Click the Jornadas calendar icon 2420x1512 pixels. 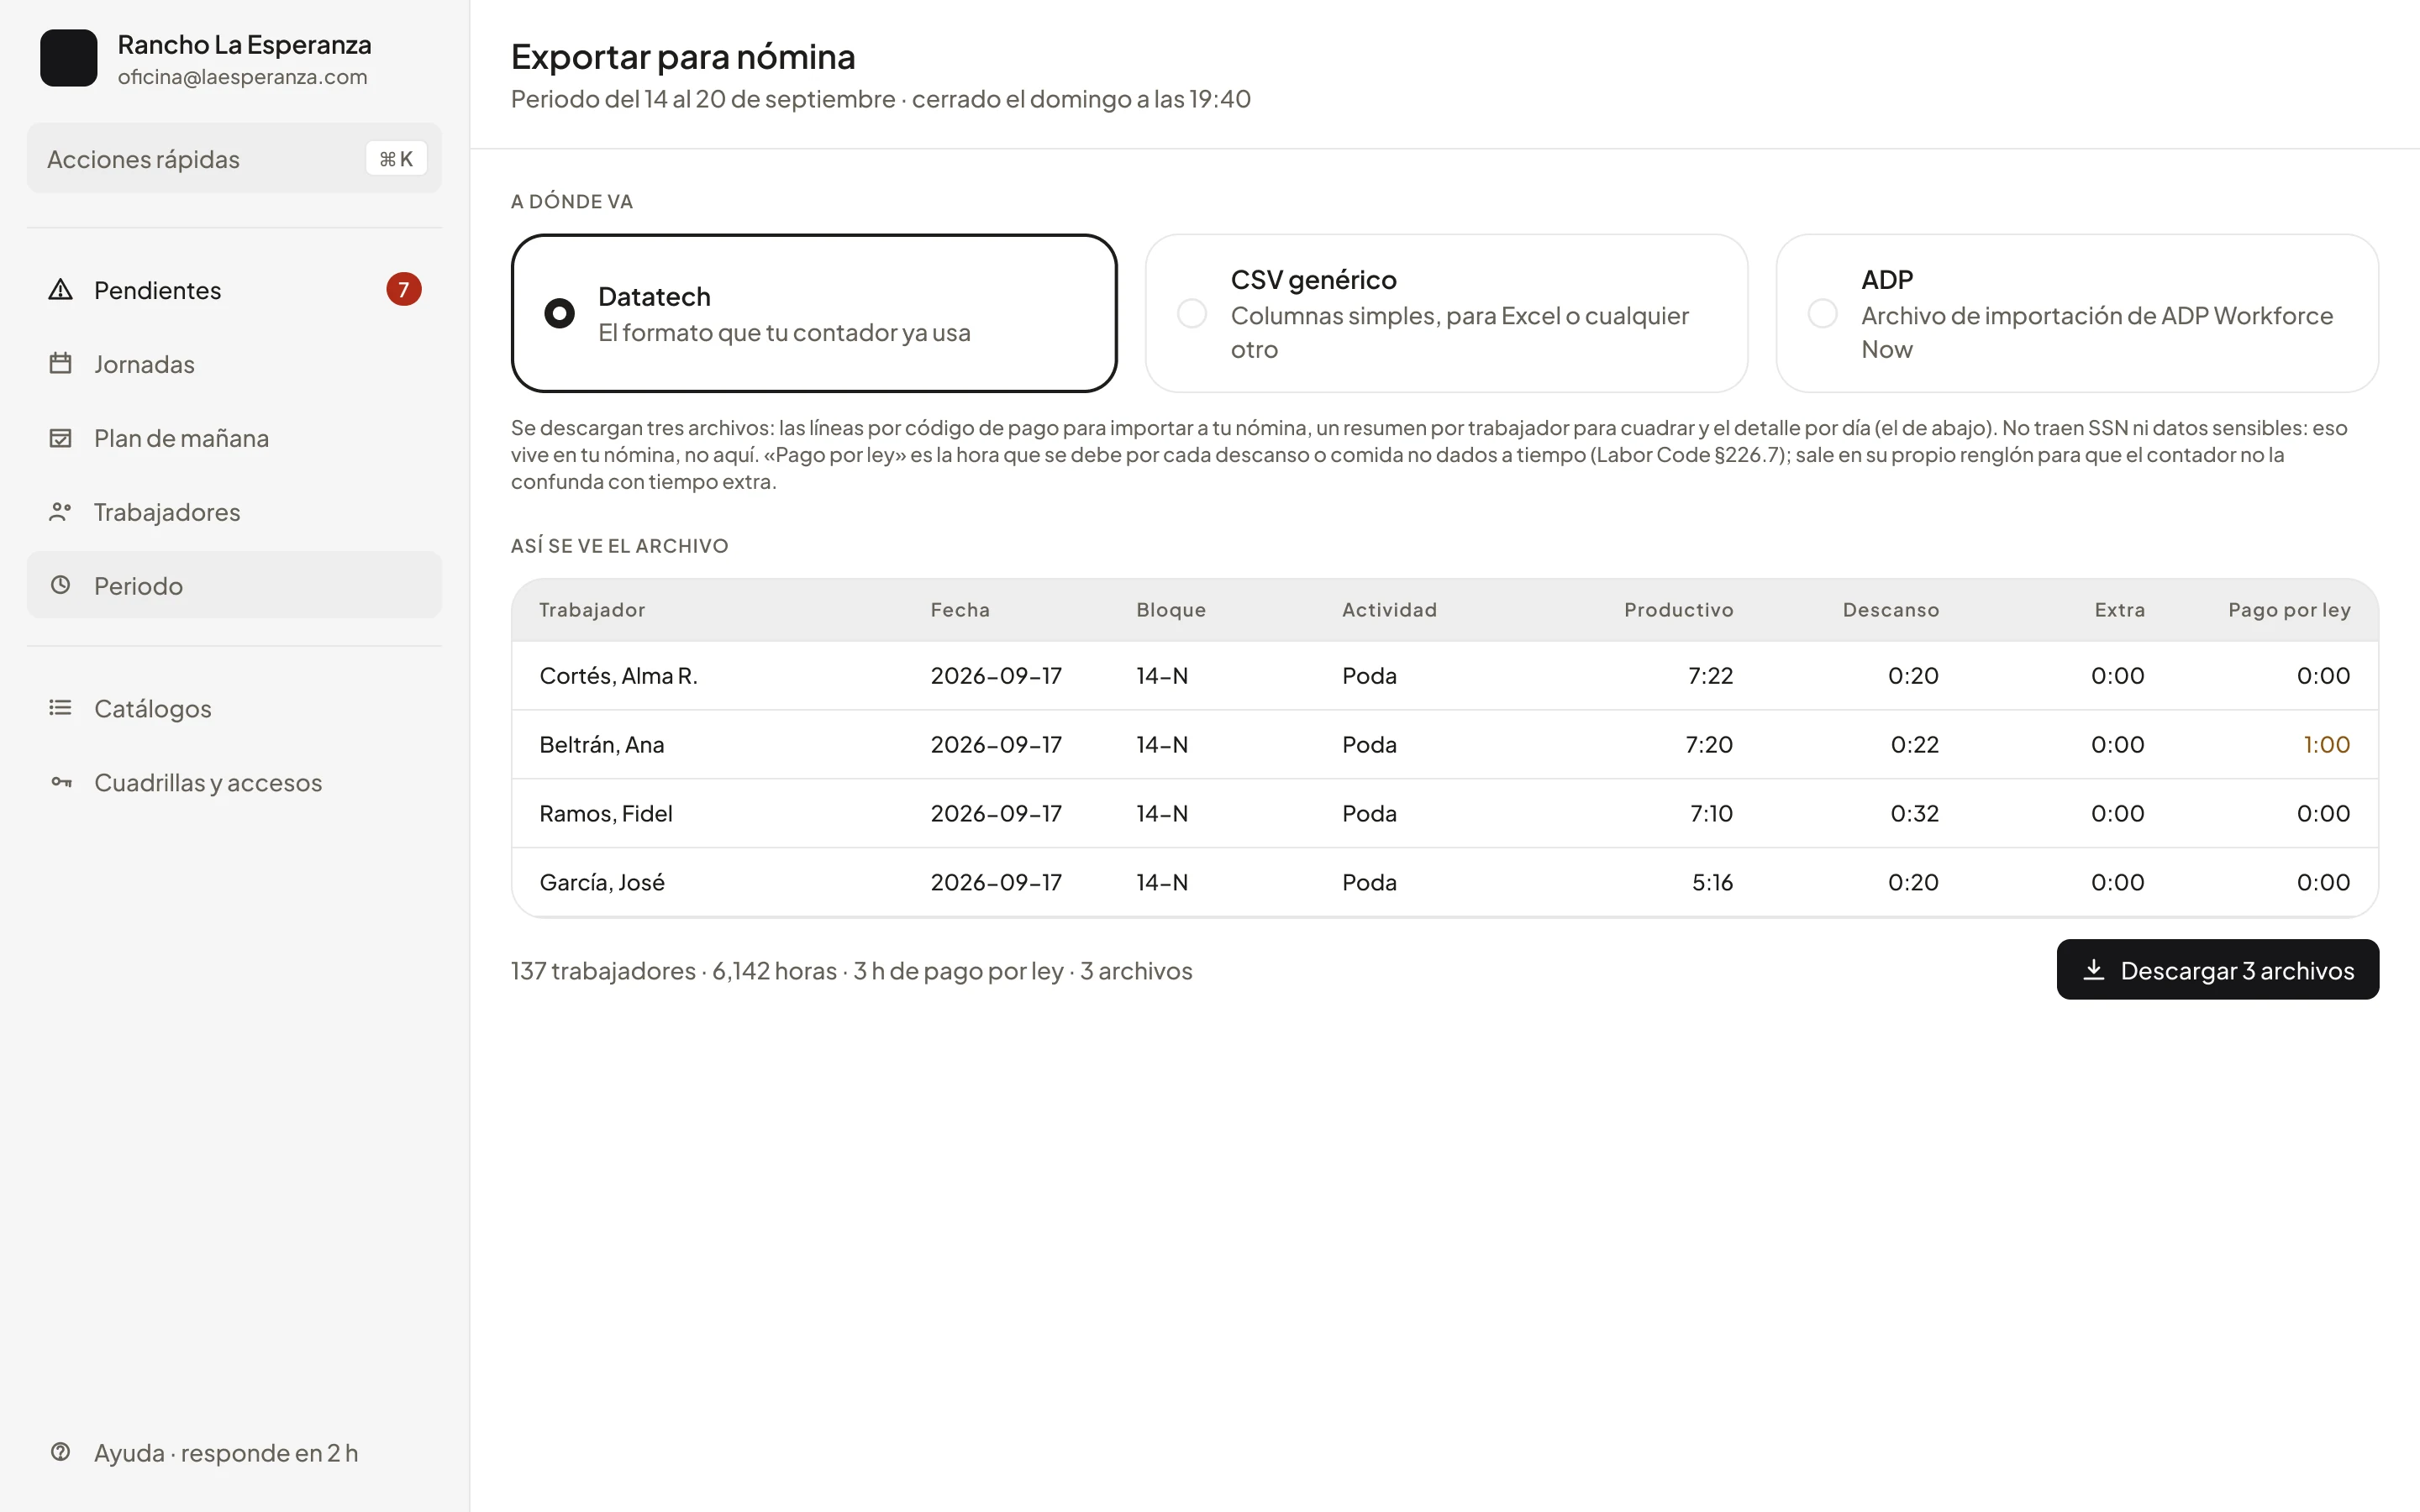coord(60,364)
